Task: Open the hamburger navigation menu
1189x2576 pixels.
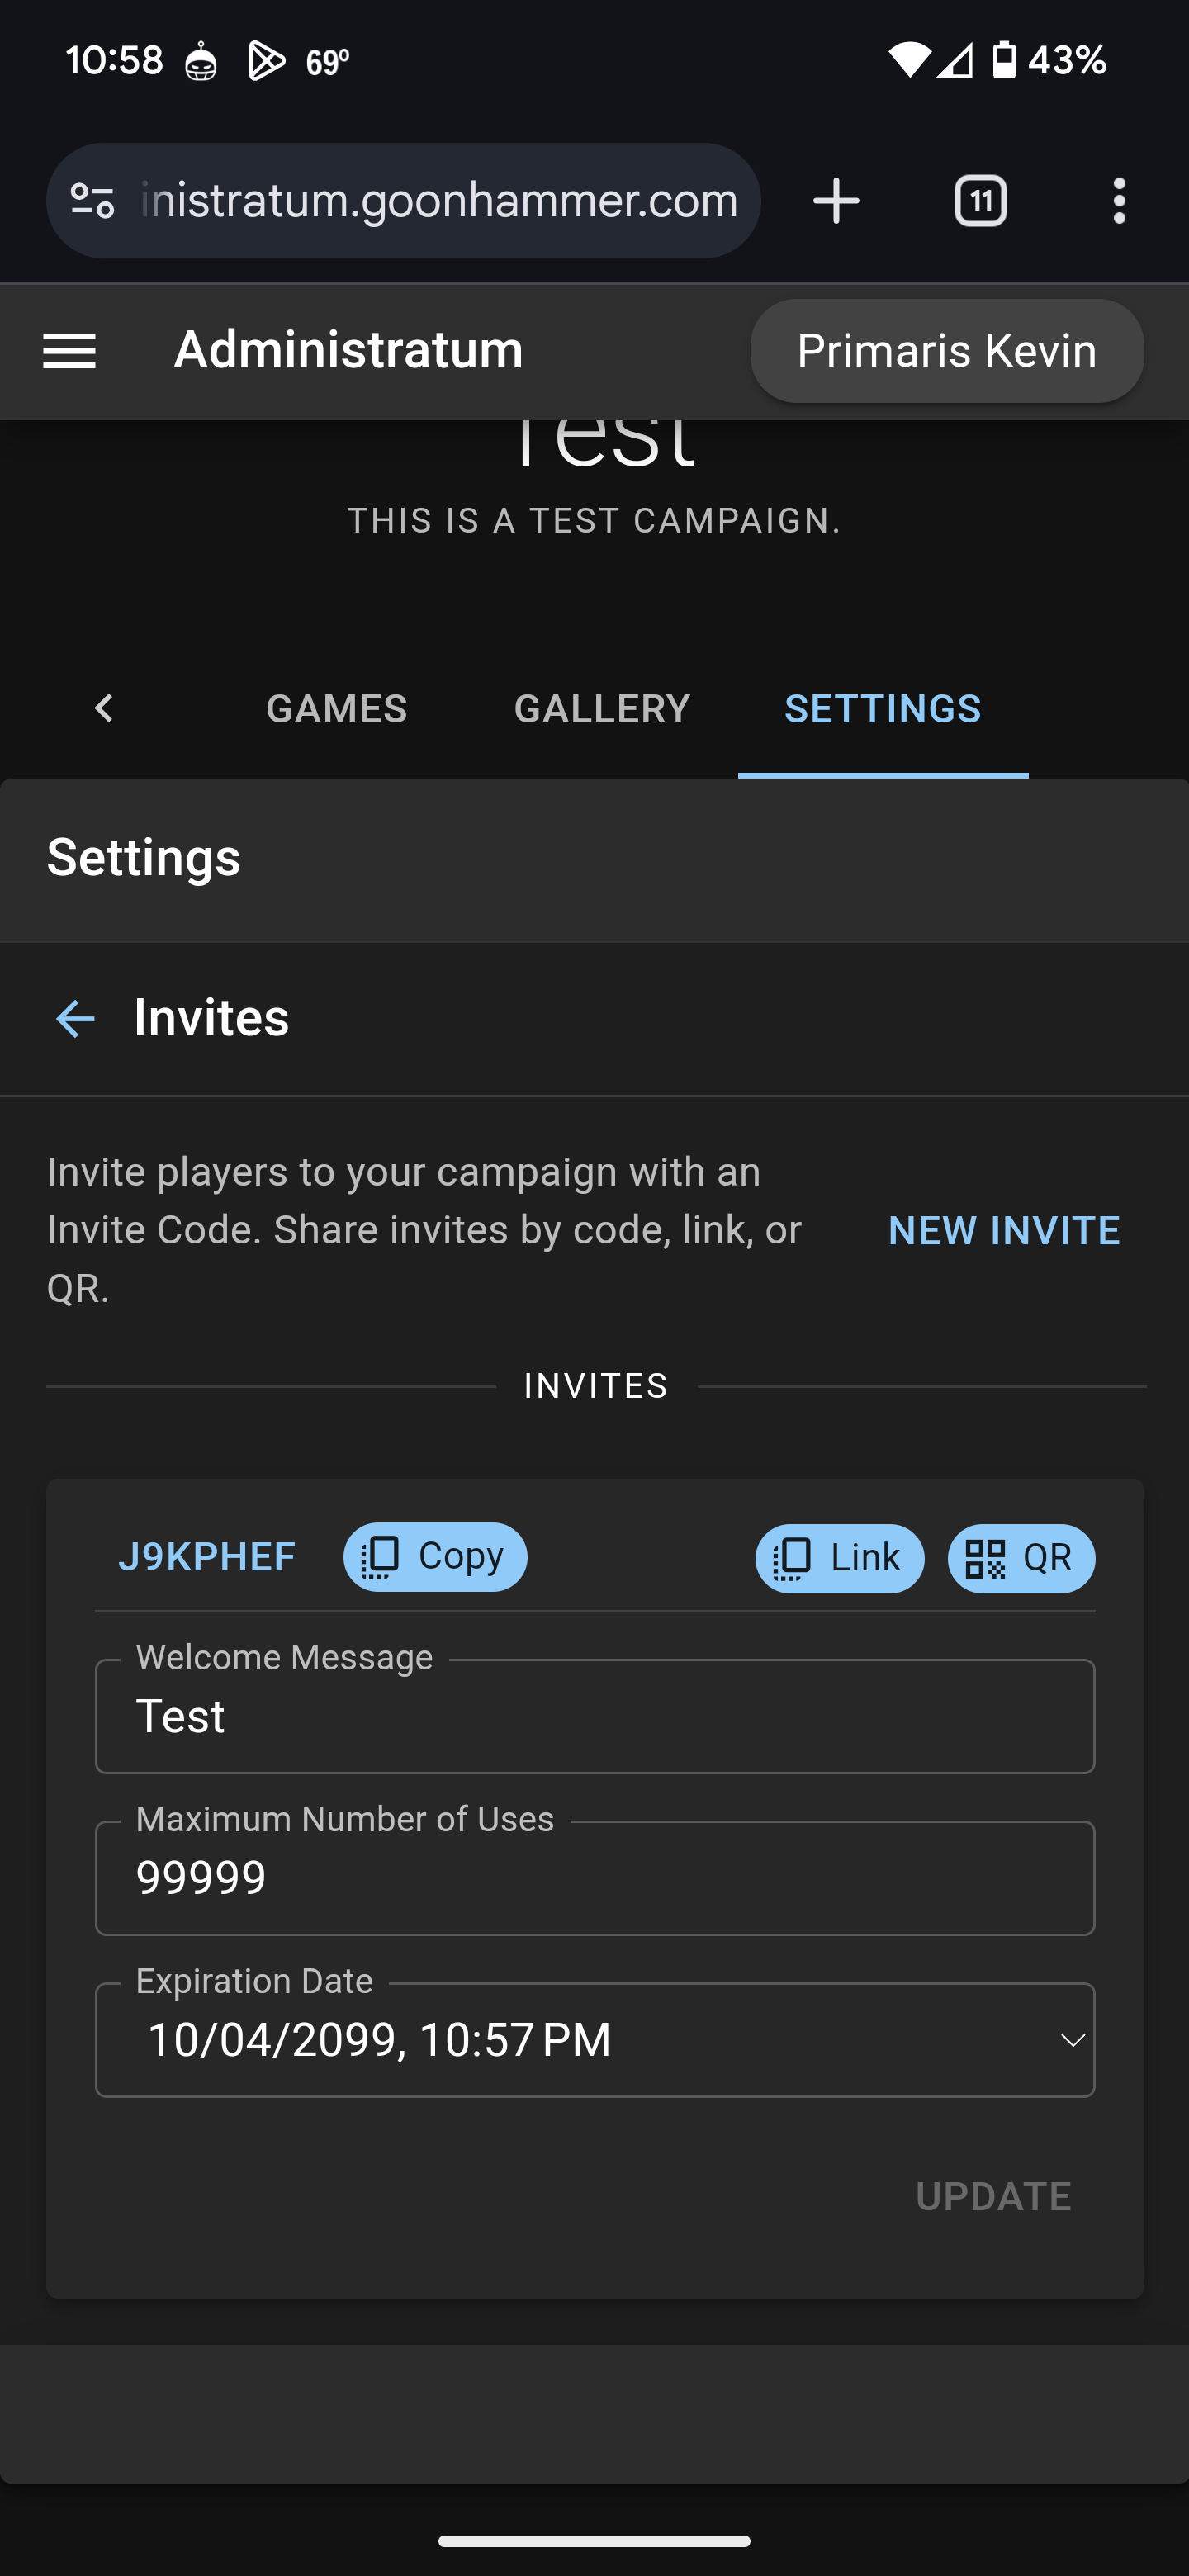Action: click(x=69, y=351)
